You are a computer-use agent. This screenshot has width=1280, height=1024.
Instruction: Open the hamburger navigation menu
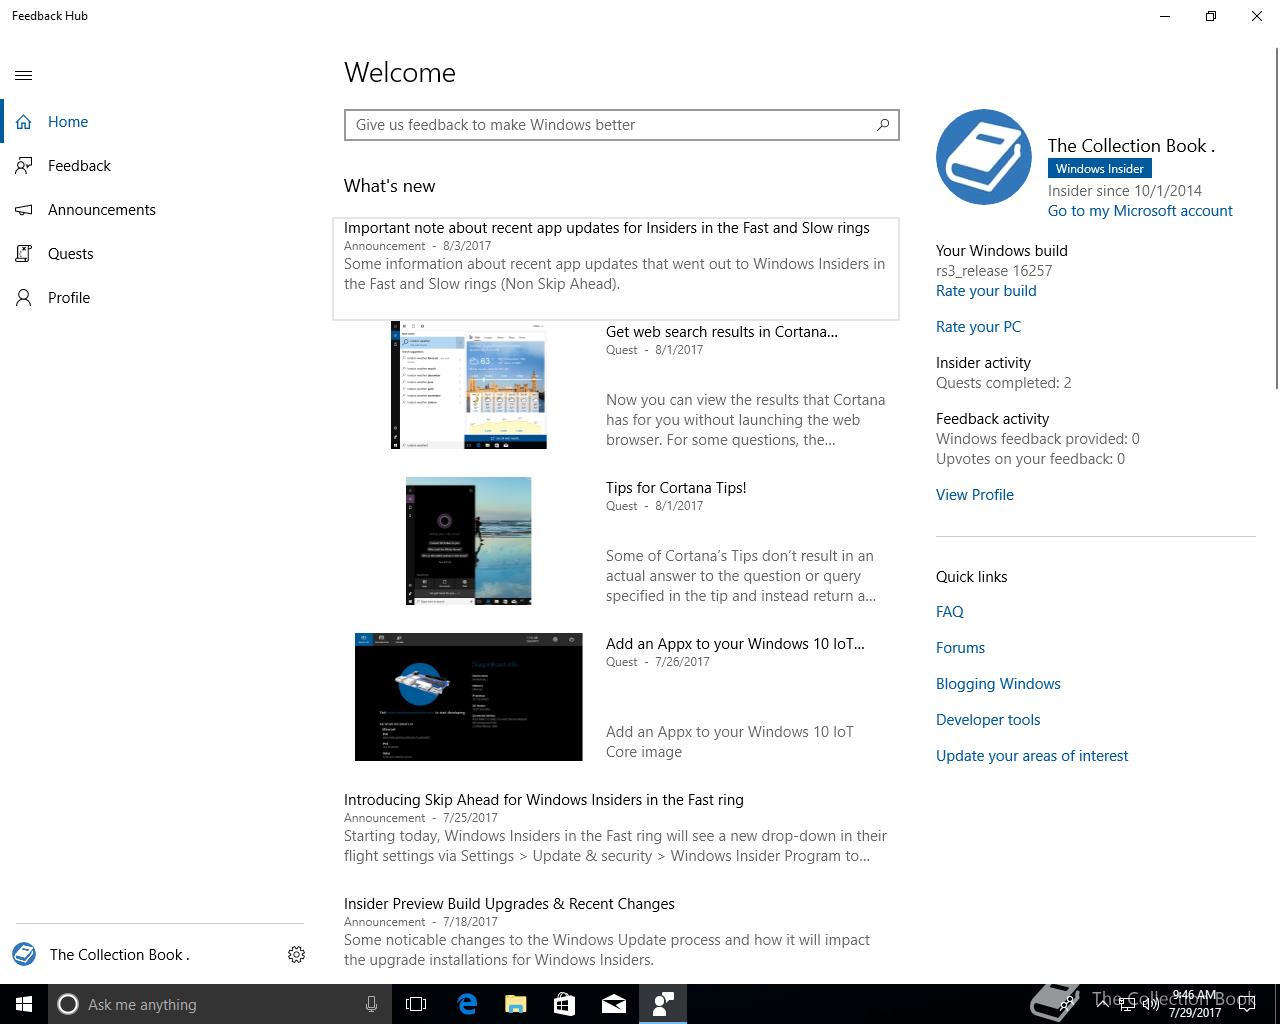(x=24, y=75)
